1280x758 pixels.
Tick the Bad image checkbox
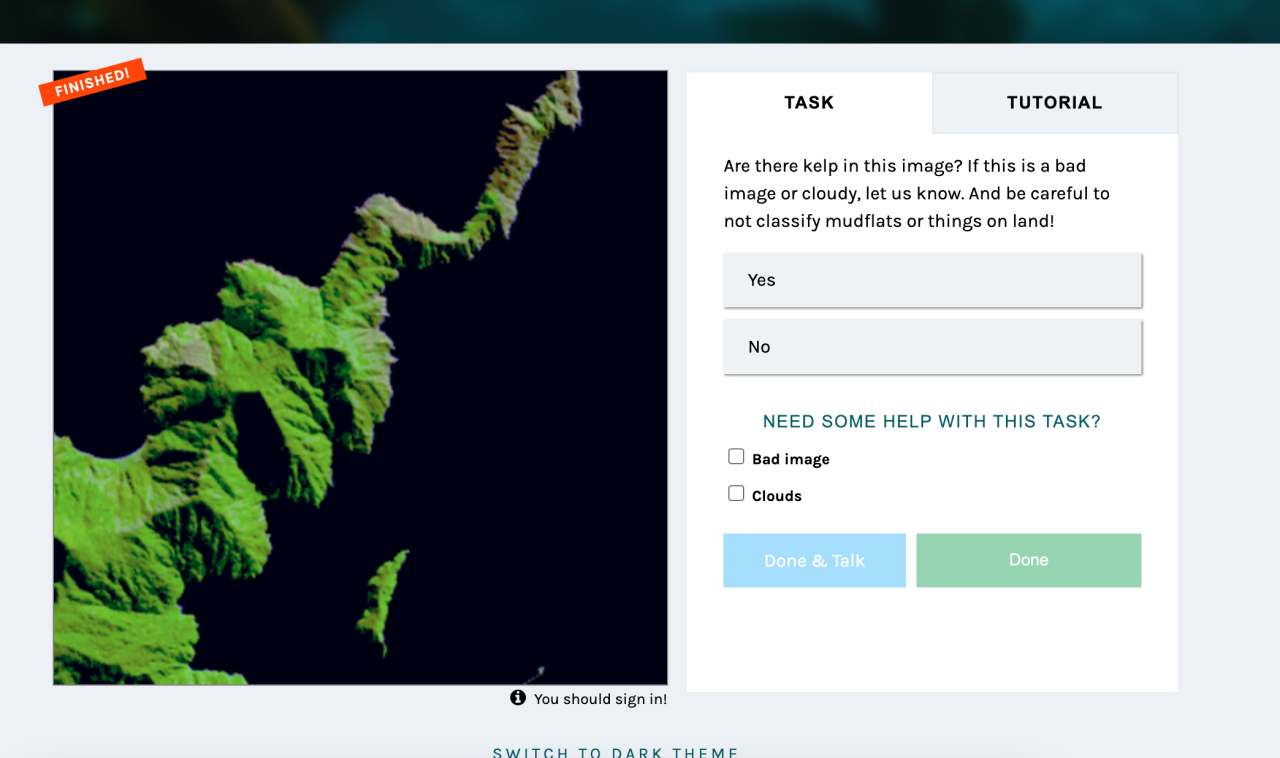click(736, 457)
